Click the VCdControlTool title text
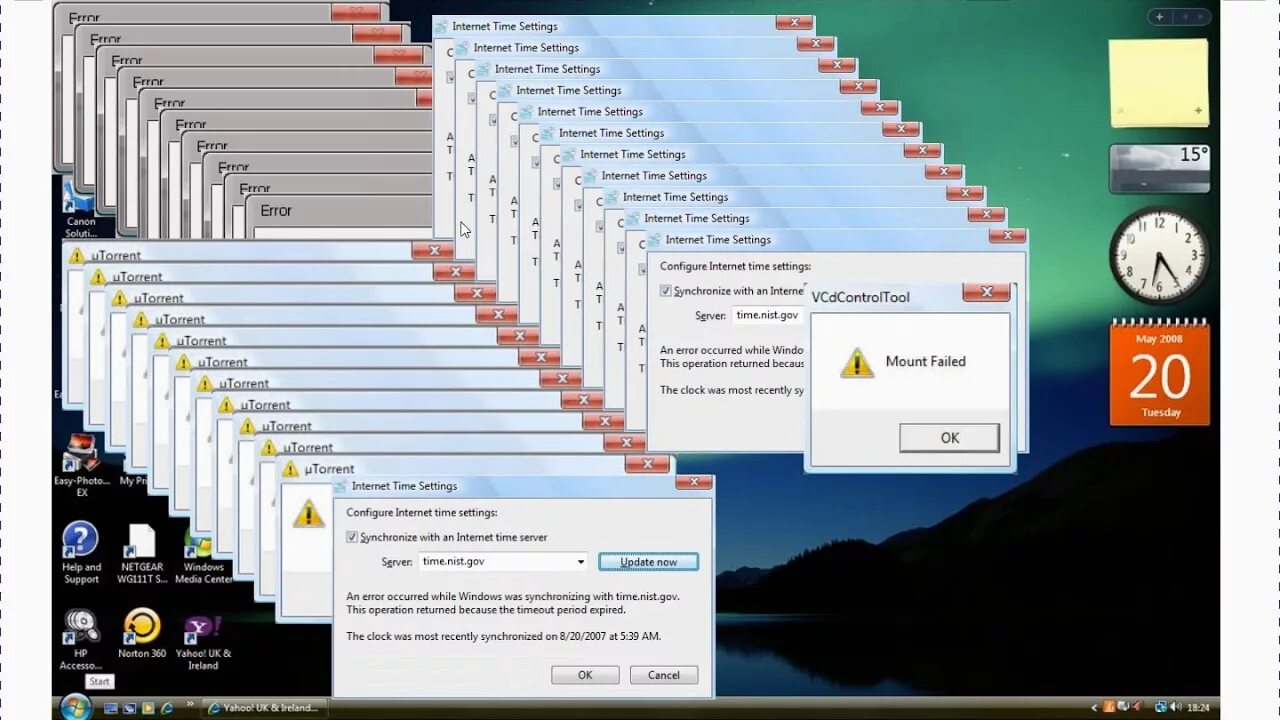The width and height of the screenshot is (1280, 720). coord(860,297)
